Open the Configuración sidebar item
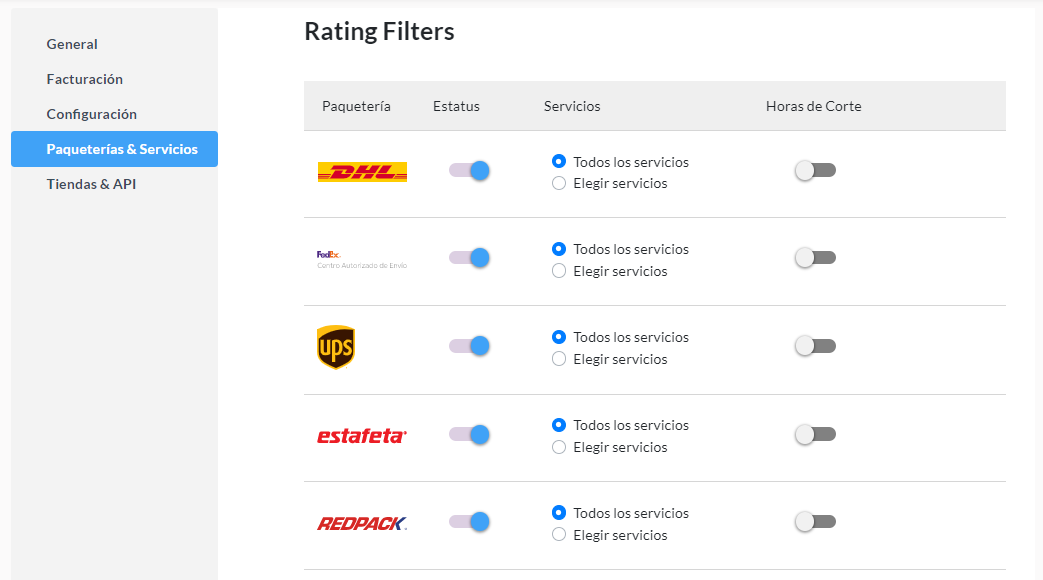 (x=92, y=114)
